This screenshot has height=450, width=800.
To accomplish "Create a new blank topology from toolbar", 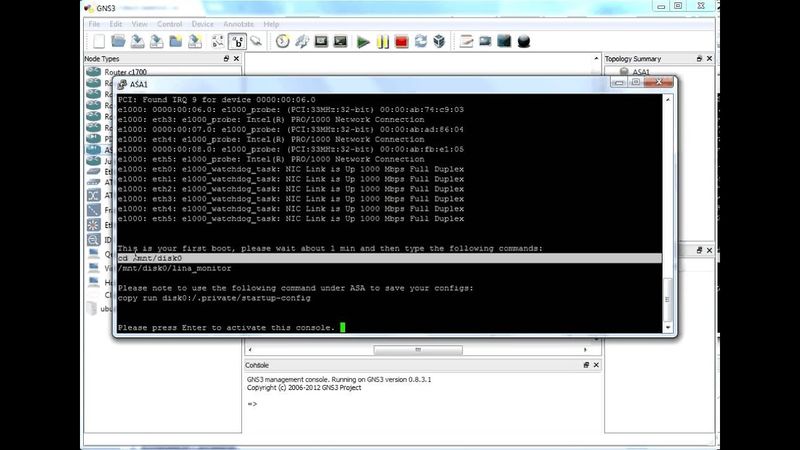I will (x=99, y=41).
